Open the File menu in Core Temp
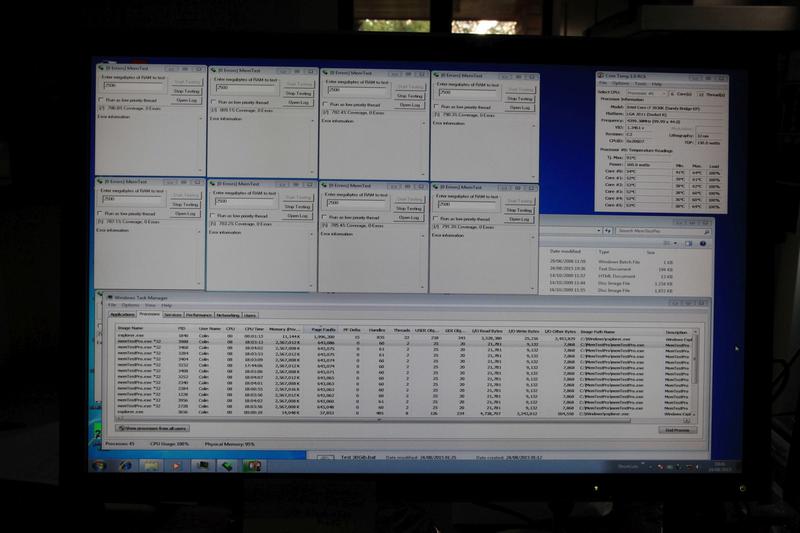The height and width of the screenshot is (533, 800). pos(603,83)
